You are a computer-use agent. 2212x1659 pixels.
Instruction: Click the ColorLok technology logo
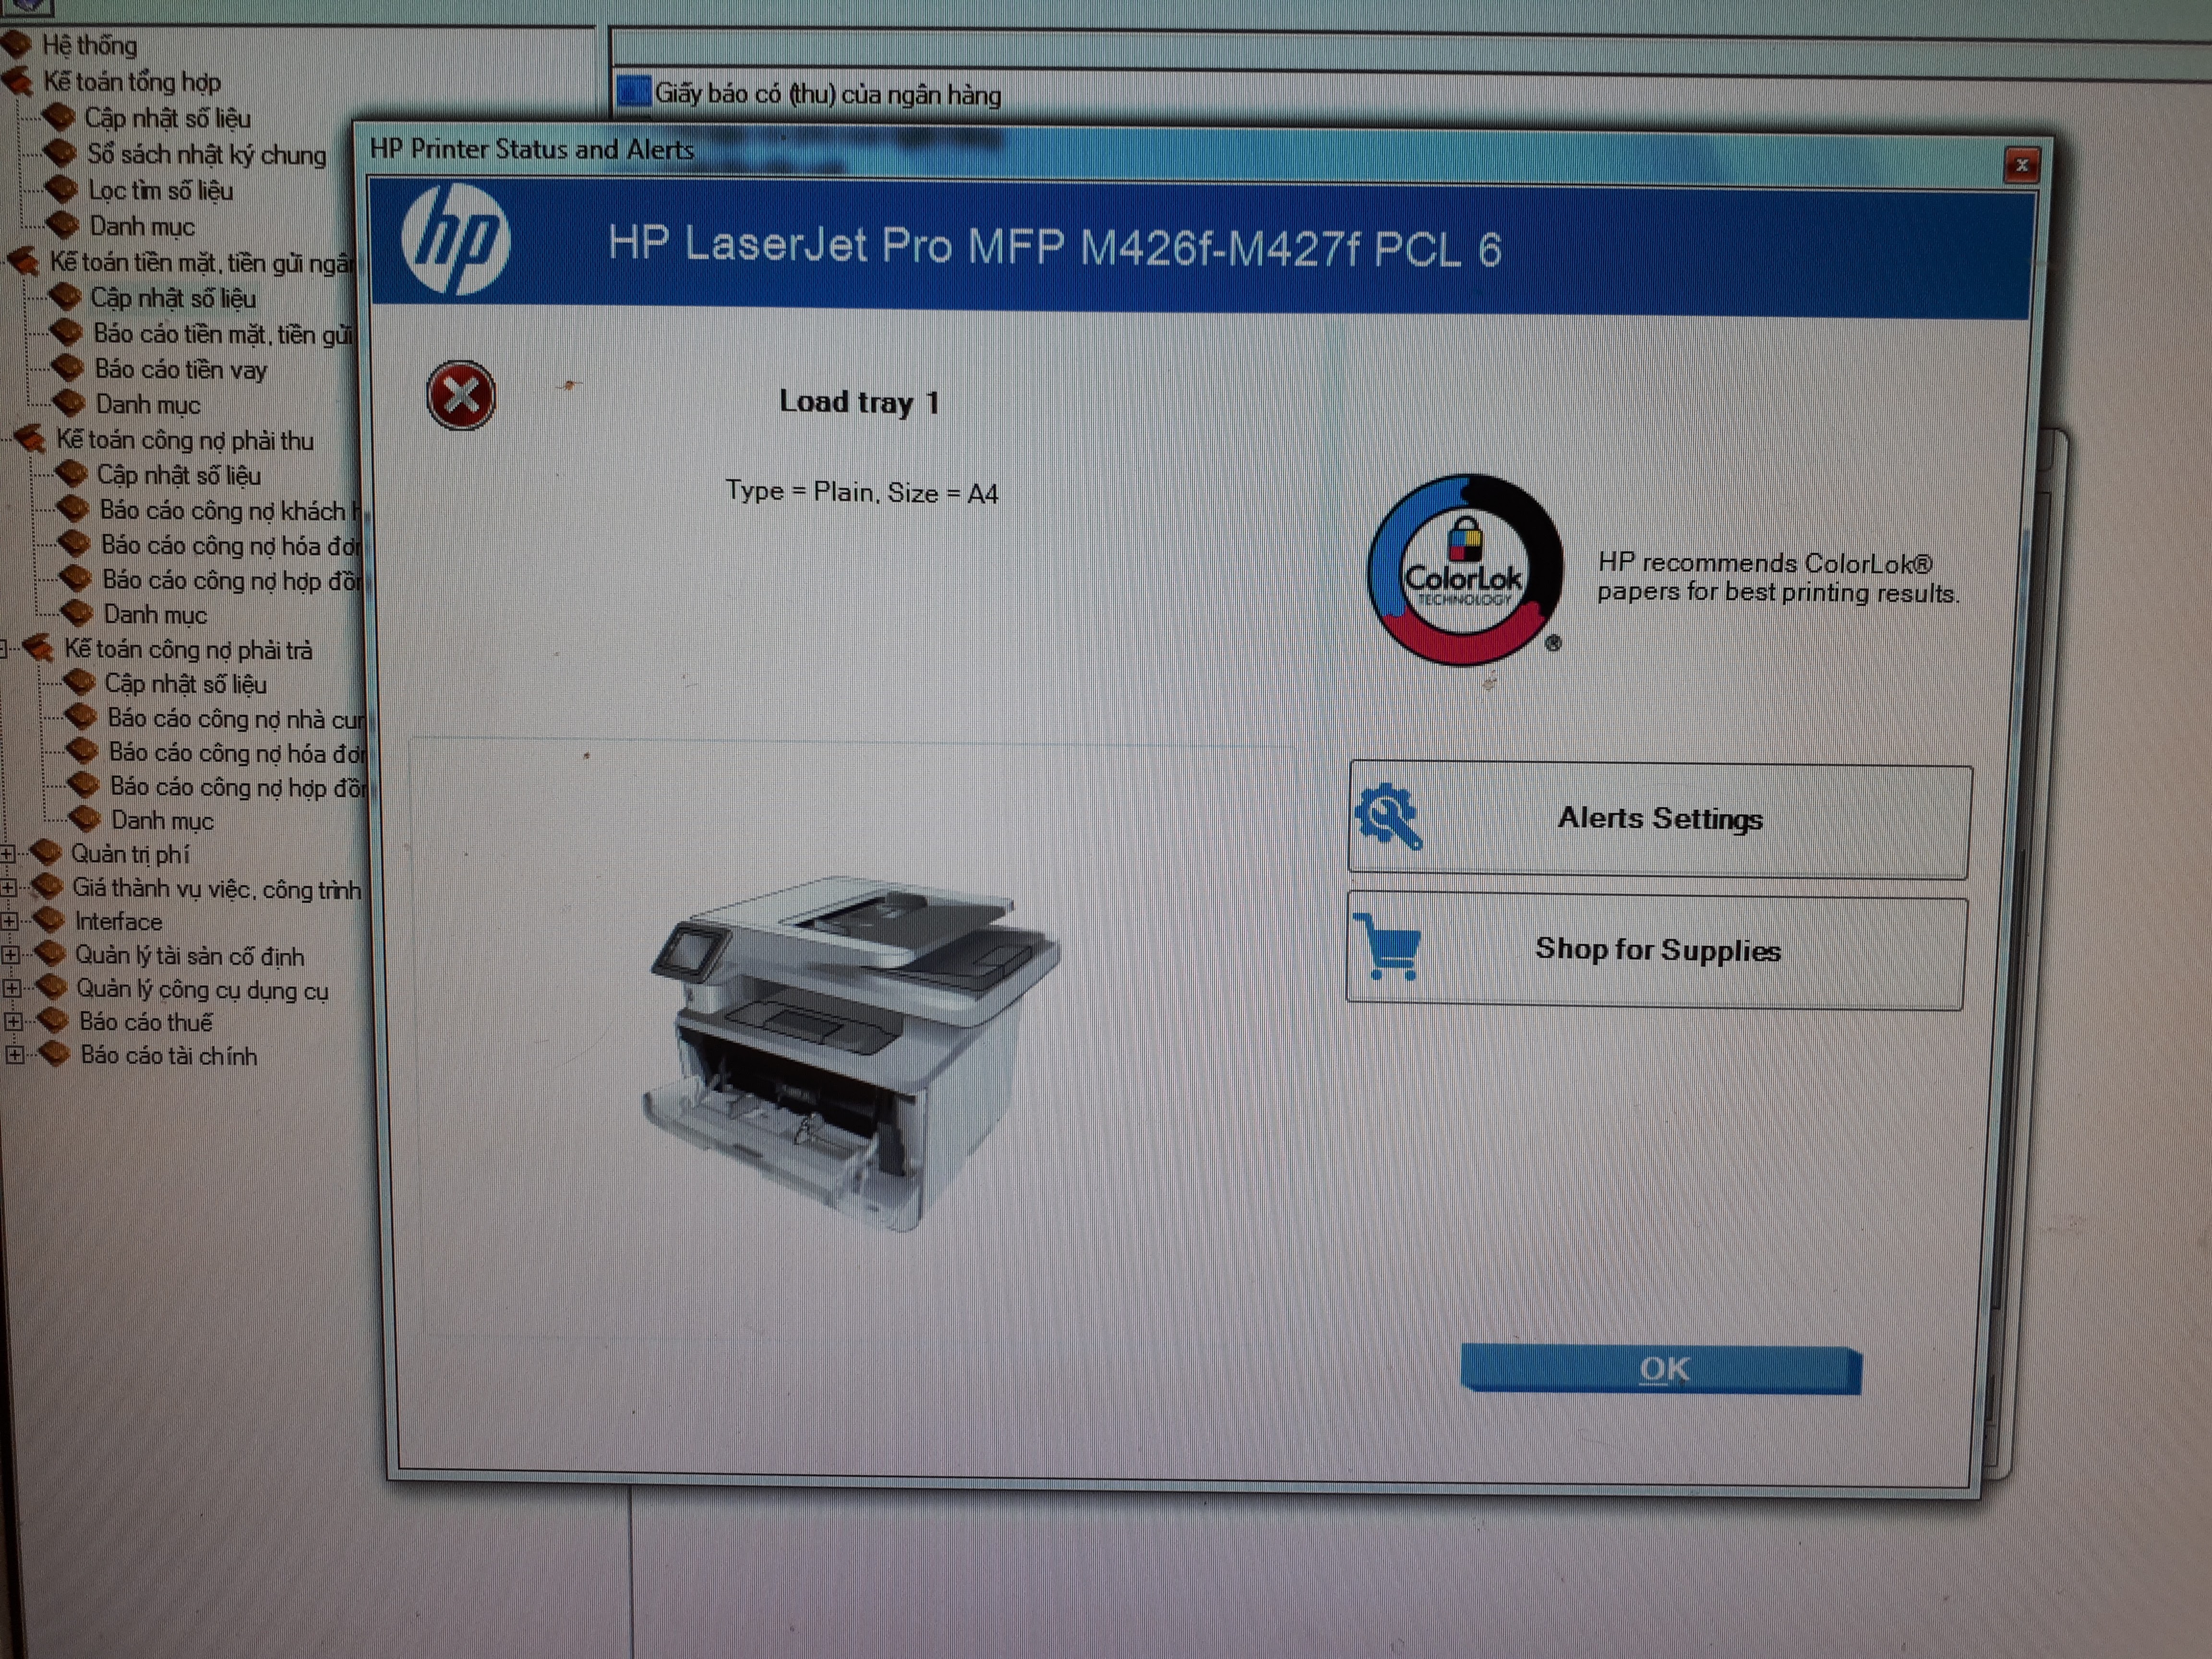pyautogui.click(x=1464, y=570)
